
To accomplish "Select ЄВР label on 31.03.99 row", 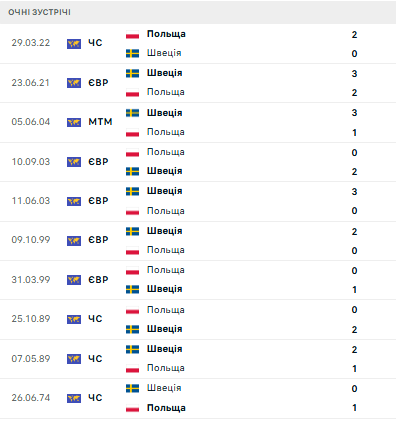I will point(98,280).
